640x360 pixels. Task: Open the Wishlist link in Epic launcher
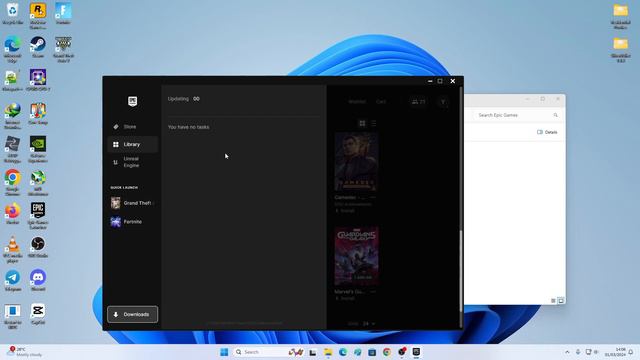tap(357, 102)
